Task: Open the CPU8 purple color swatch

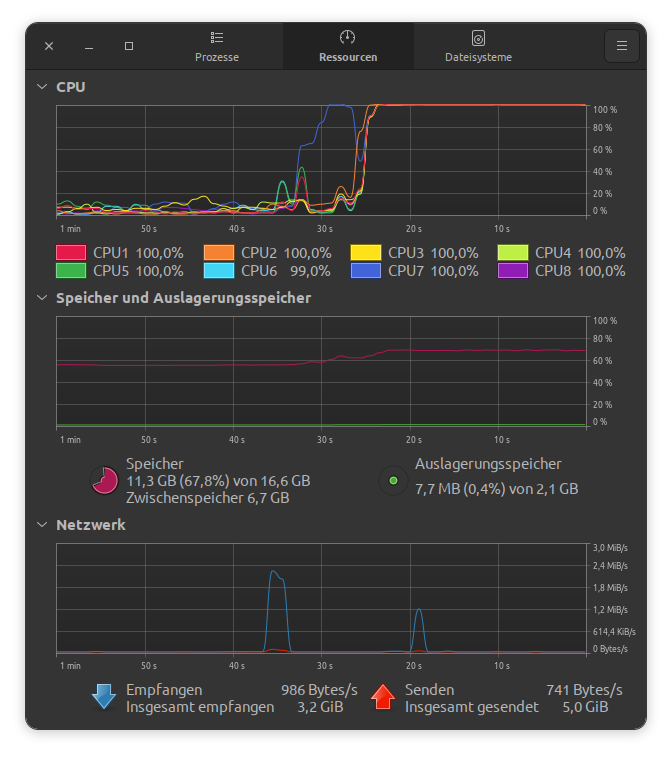Action: point(513,270)
